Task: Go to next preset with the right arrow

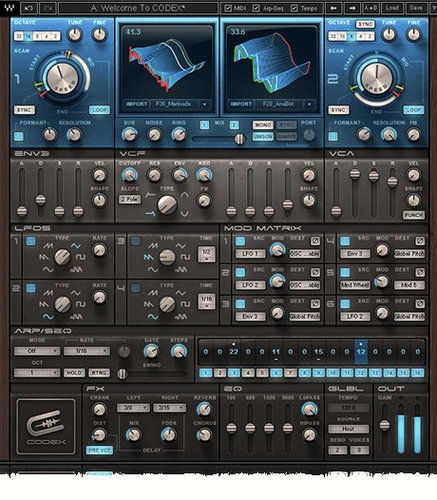Action: click(352, 8)
